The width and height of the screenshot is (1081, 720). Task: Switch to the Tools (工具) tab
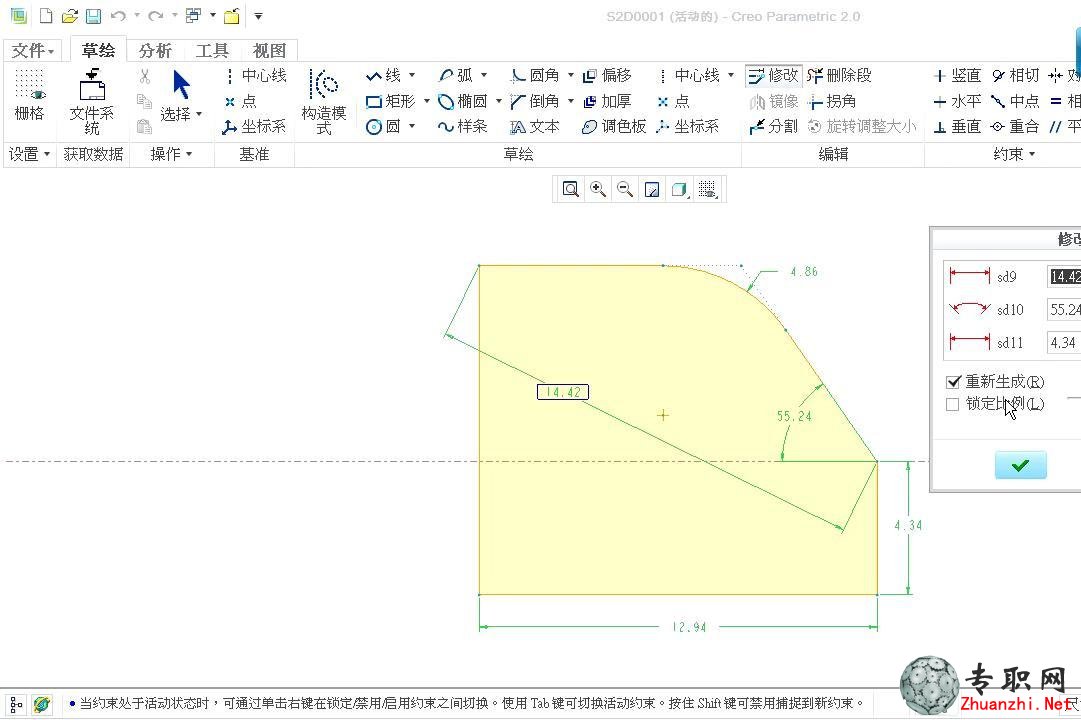pyautogui.click(x=212, y=50)
